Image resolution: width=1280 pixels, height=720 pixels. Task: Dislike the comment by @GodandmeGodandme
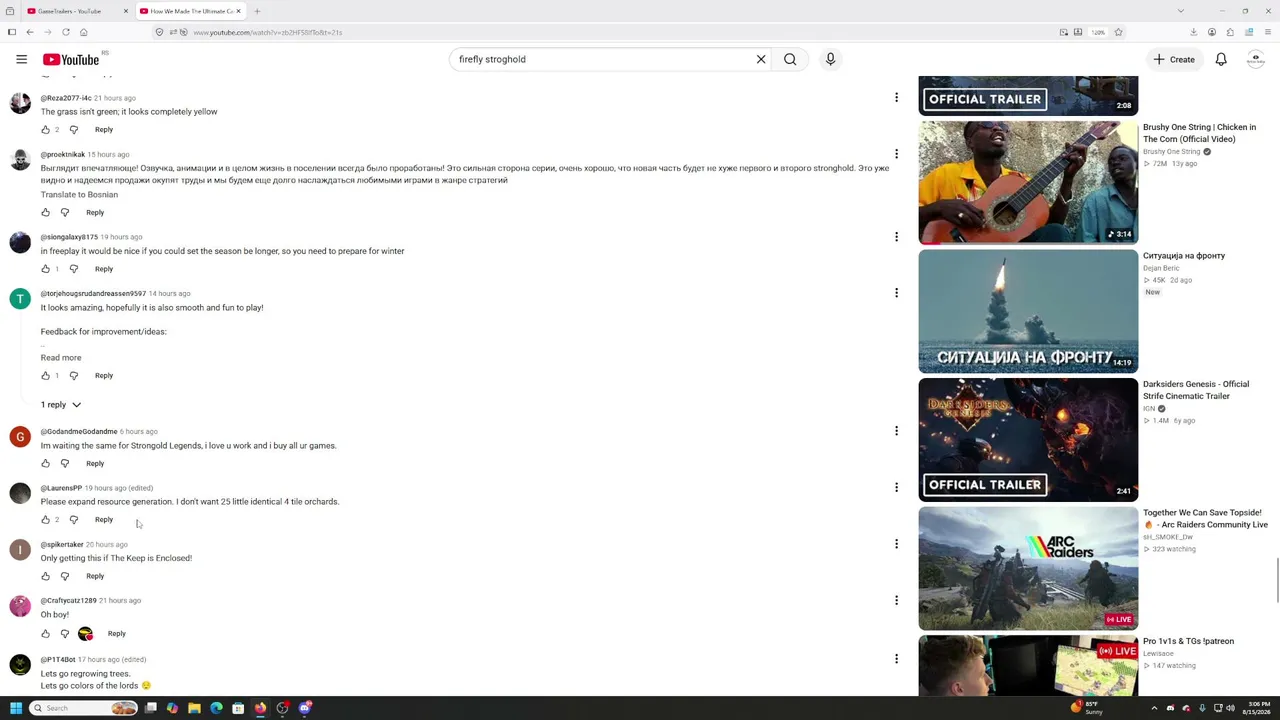pyautogui.click(x=65, y=464)
